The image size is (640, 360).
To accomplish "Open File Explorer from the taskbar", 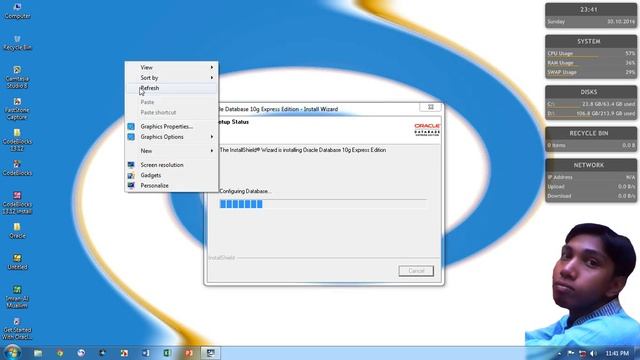I will click(38, 353).
